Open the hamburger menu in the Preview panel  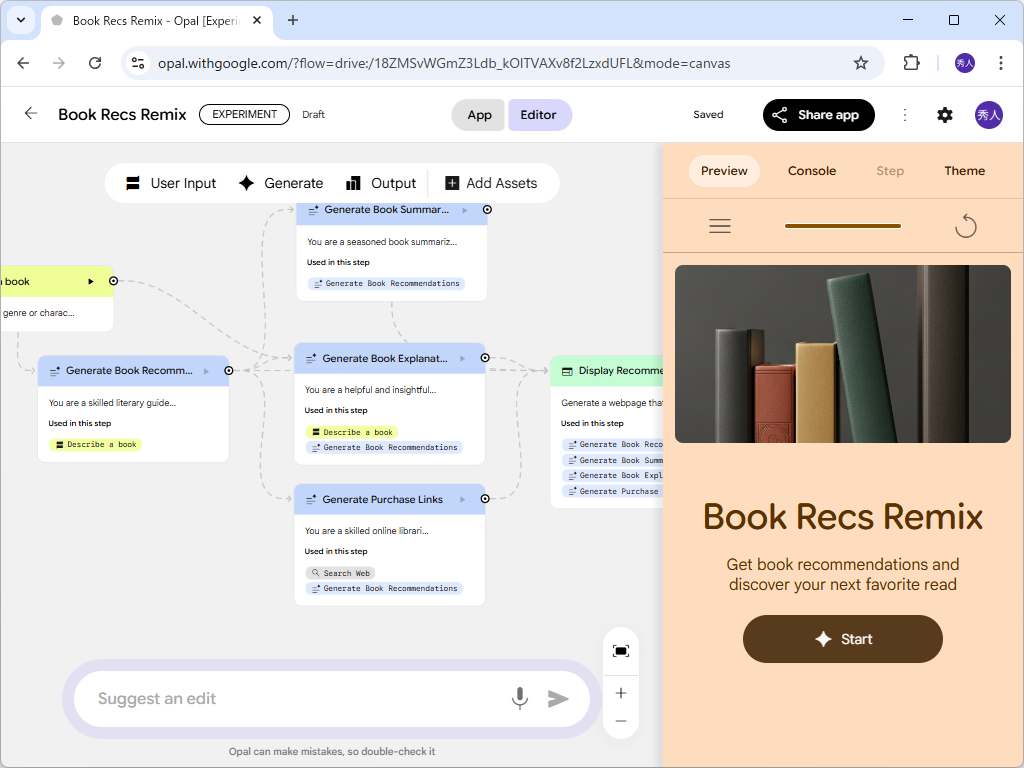720,226
